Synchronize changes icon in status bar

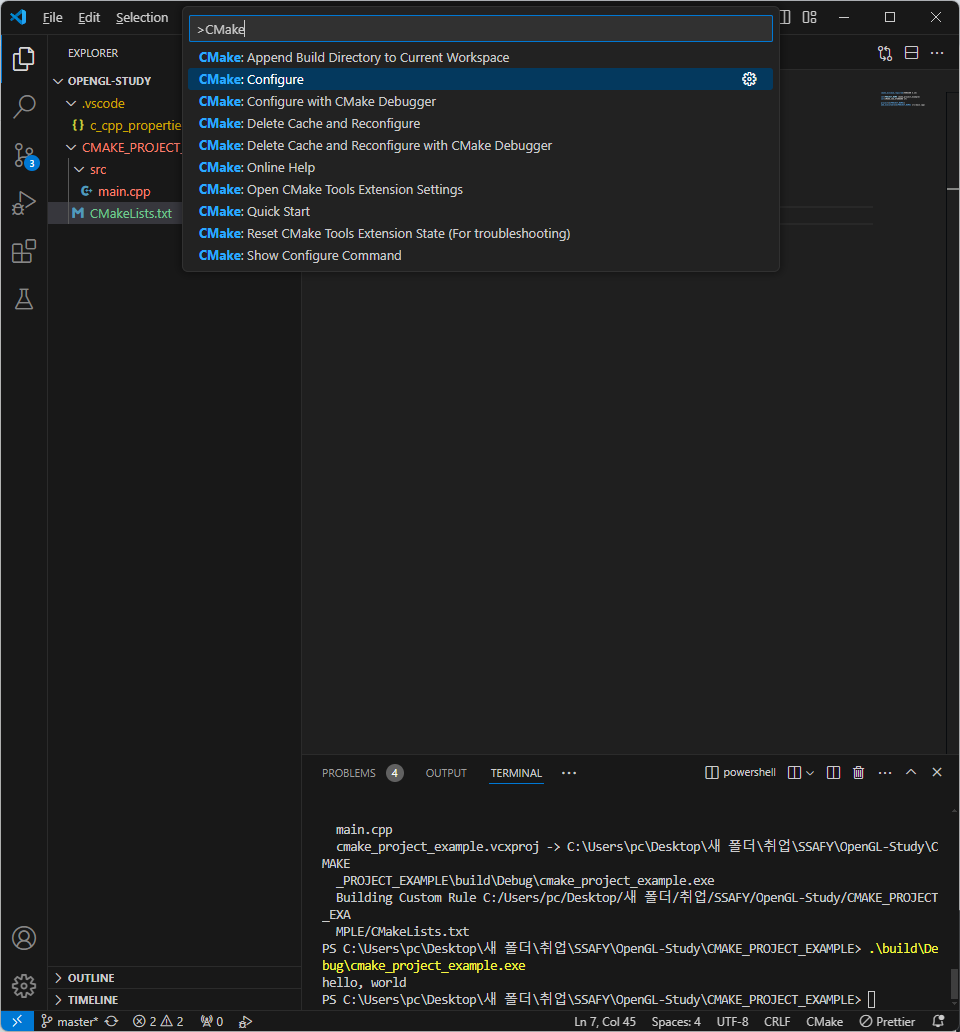pyautogui.click(x=112, y=1021)
